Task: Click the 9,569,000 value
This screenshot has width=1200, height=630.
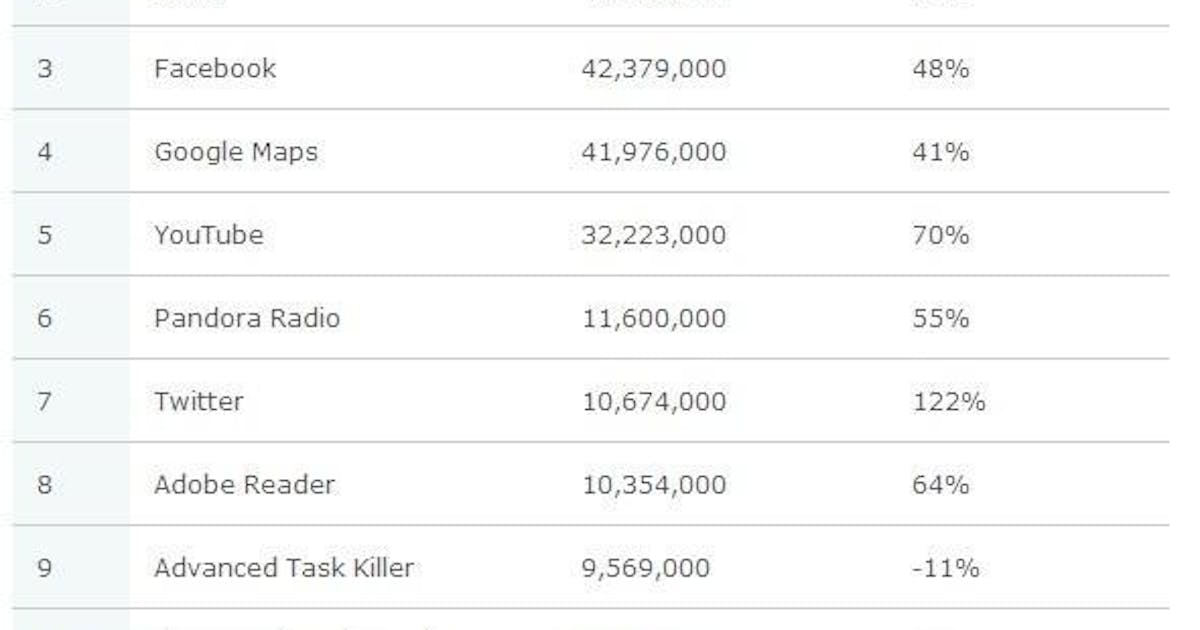Action: 646,568
